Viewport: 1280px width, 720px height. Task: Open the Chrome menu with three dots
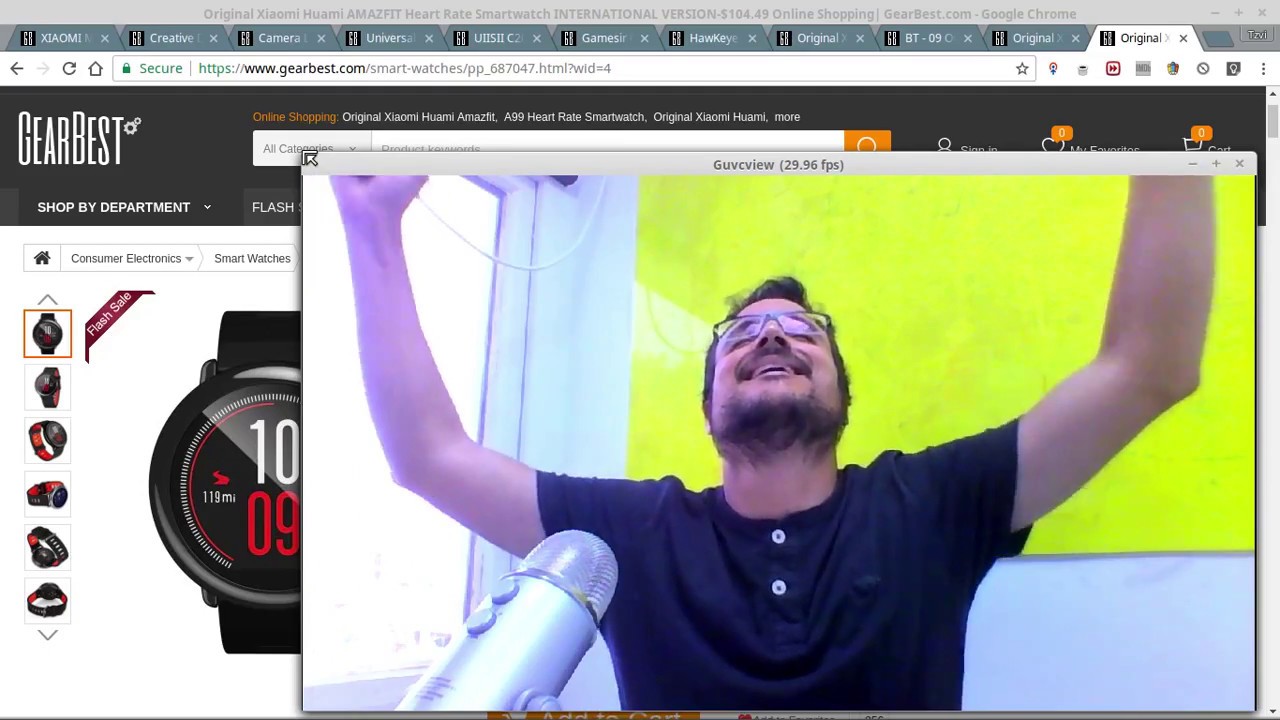pyautogui.click(x=1264, y=68)
